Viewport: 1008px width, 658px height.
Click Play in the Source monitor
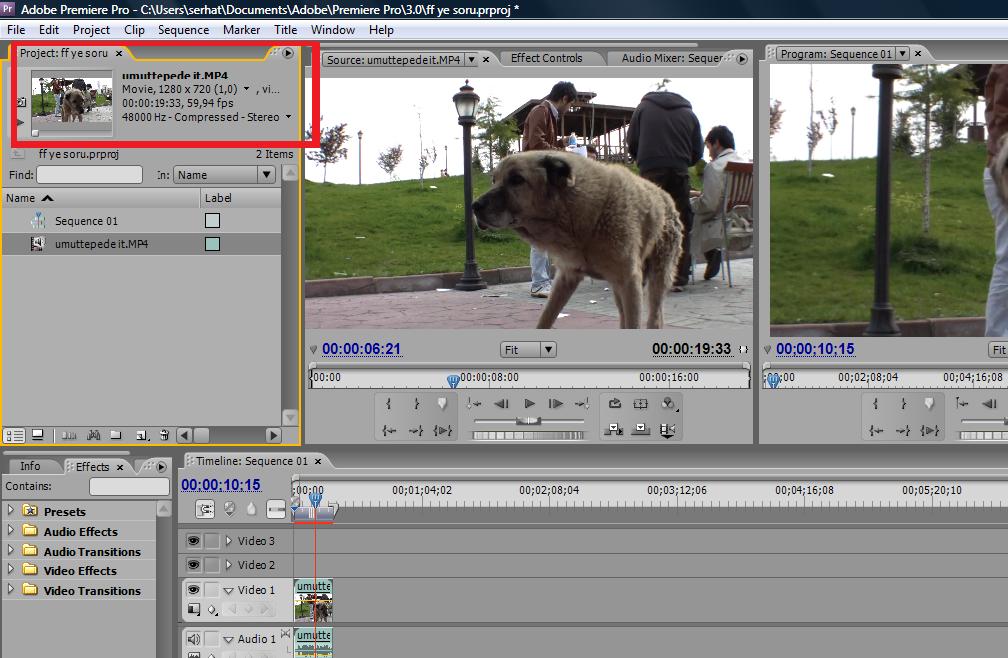529,404
